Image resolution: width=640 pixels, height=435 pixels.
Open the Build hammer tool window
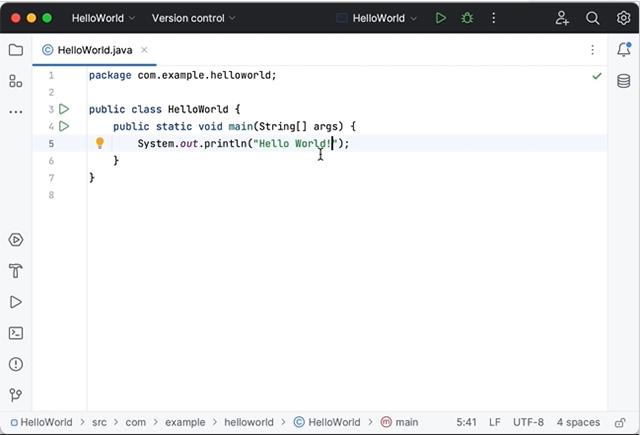point(16,271)
